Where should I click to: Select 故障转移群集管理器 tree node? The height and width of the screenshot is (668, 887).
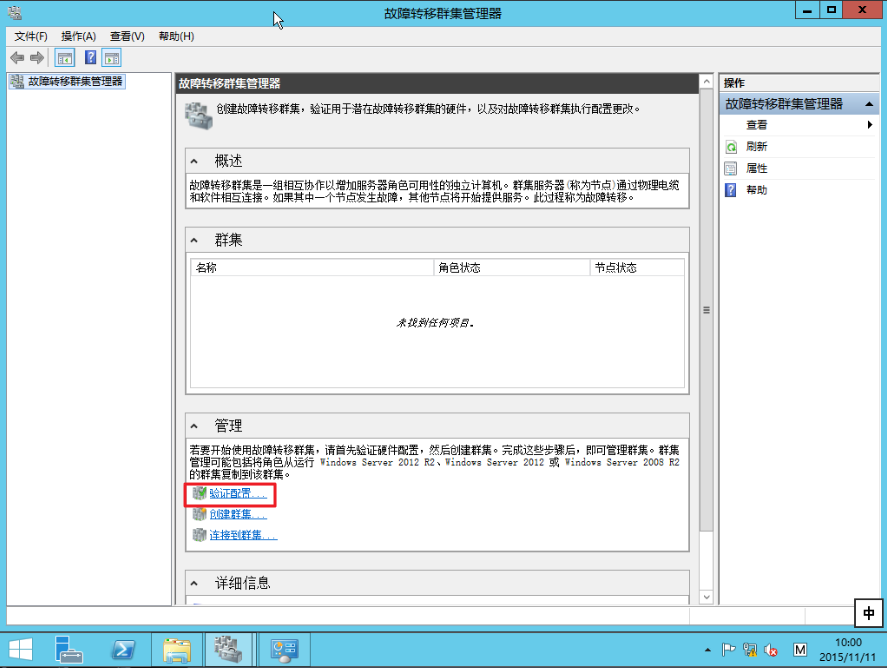click(67, 81)
